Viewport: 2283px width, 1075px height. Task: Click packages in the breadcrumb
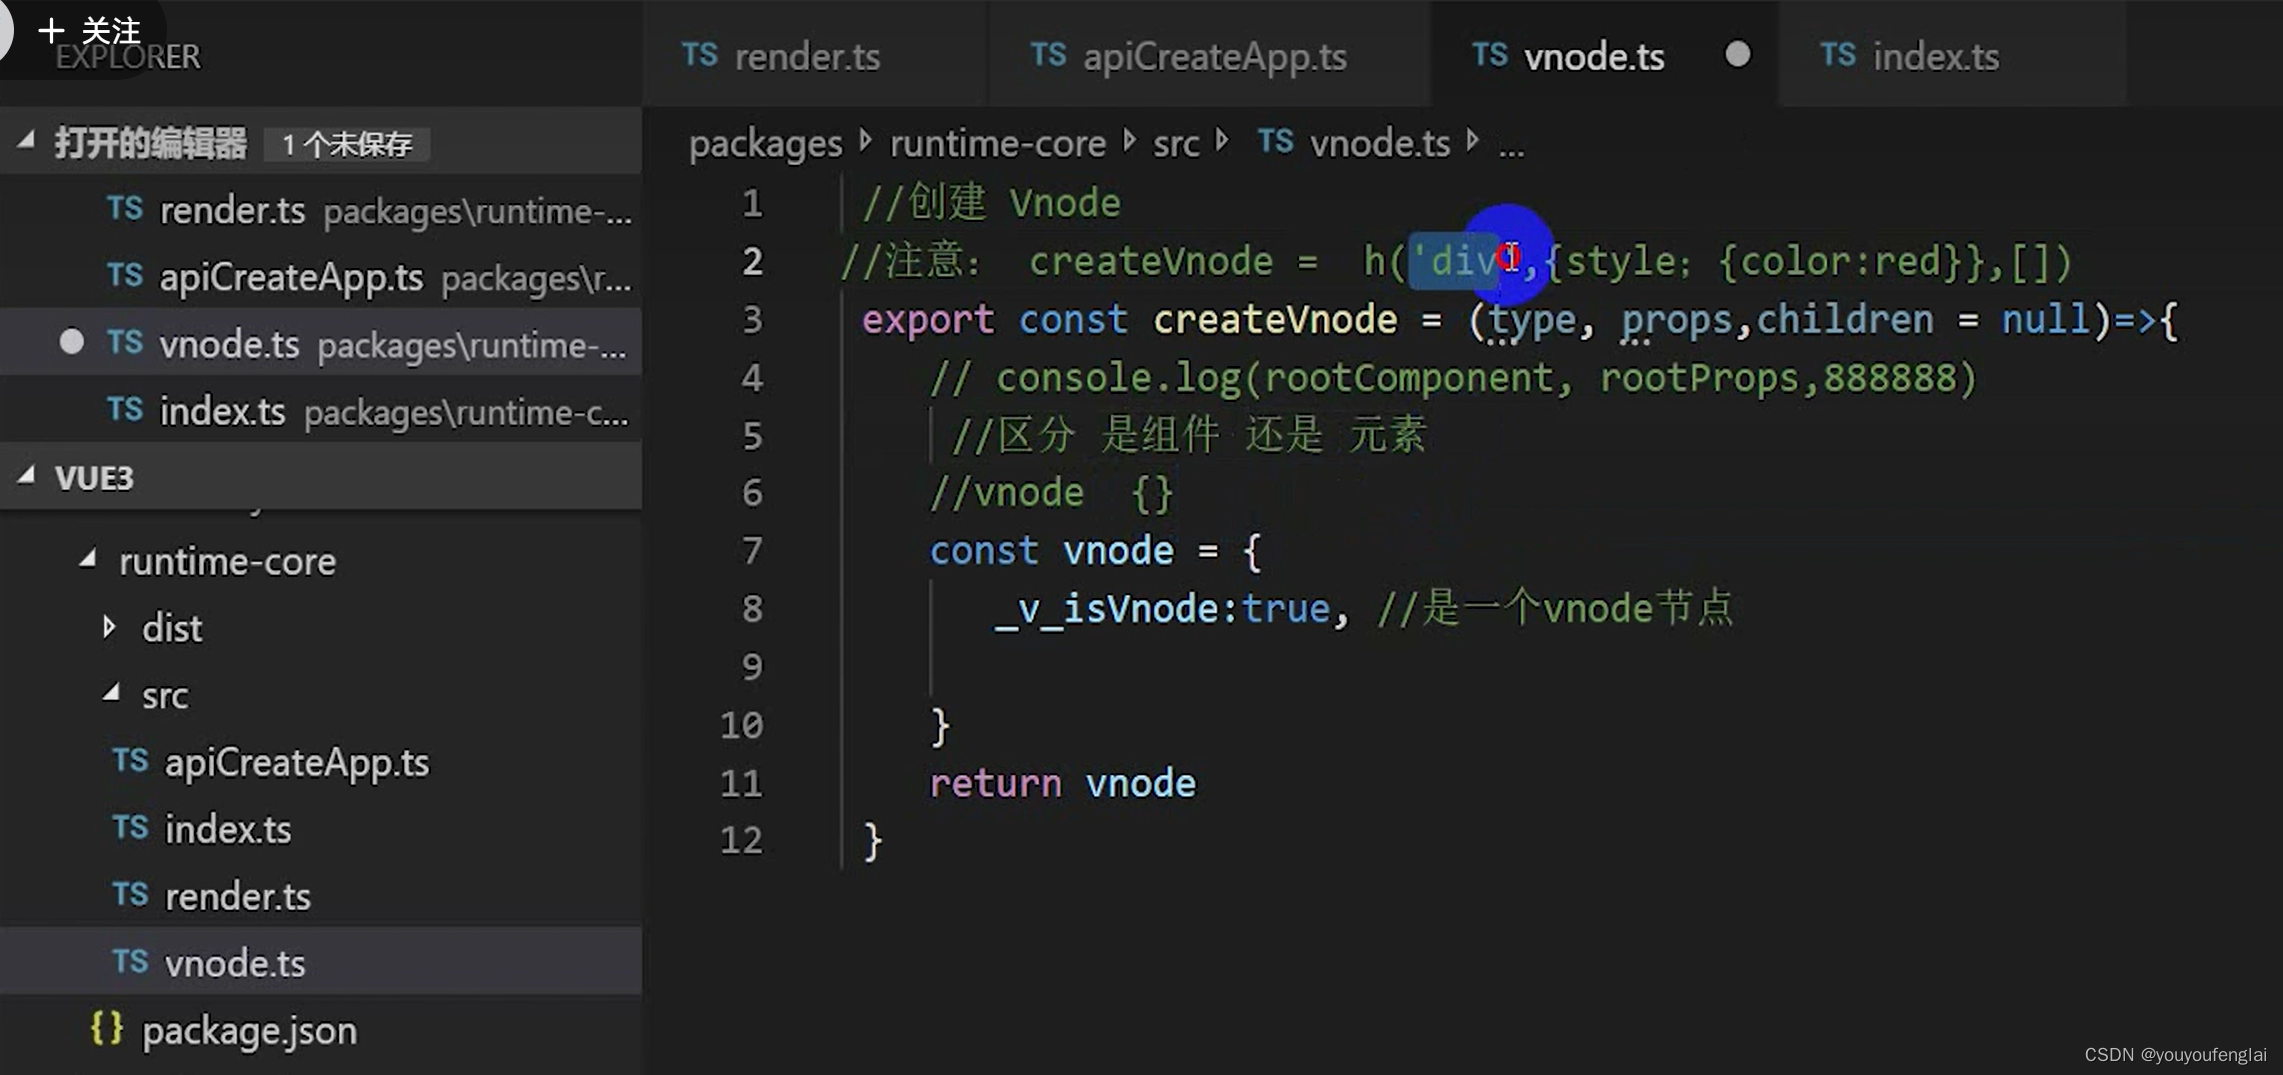coord(765,144)
